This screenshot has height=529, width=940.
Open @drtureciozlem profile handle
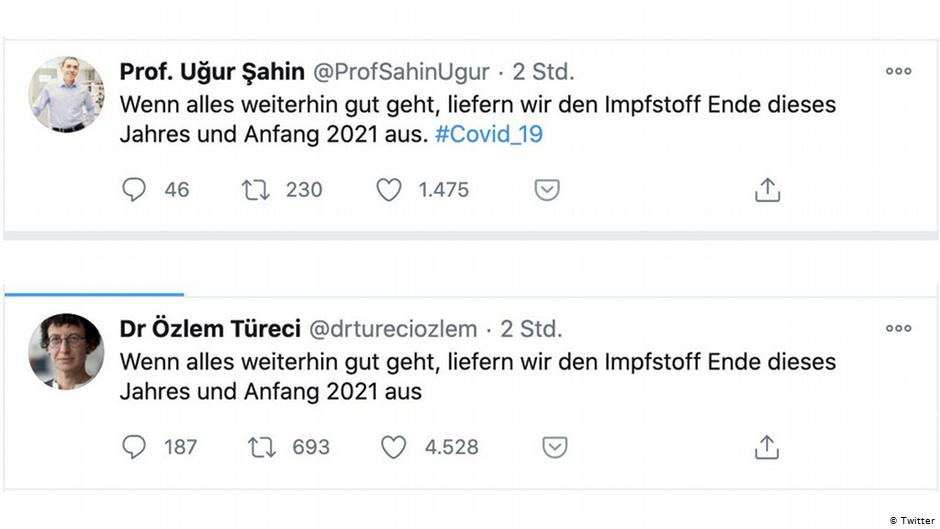pyautogui.click(x=393, y=329)
